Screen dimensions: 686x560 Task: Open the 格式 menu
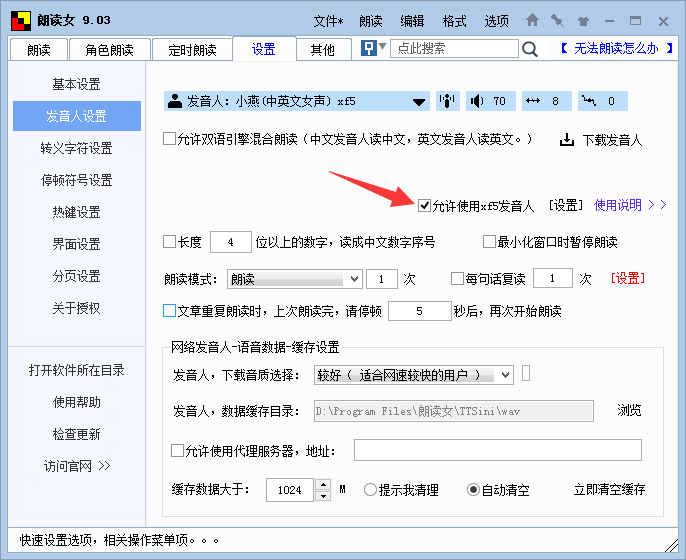pos(454,21)
